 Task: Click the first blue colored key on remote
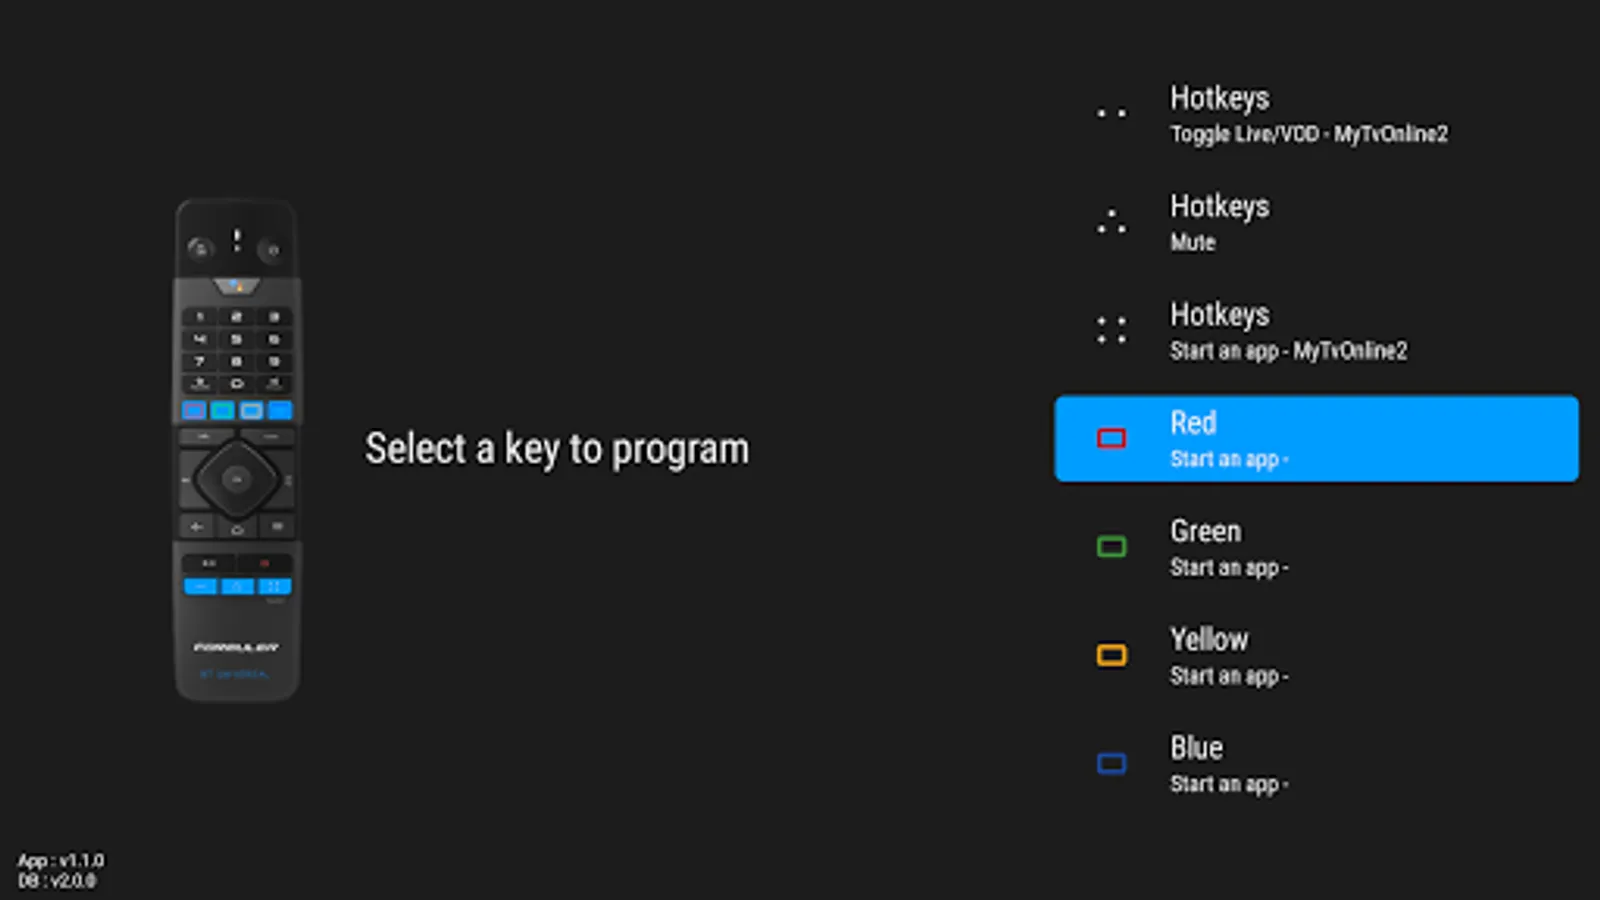[194, 410]
